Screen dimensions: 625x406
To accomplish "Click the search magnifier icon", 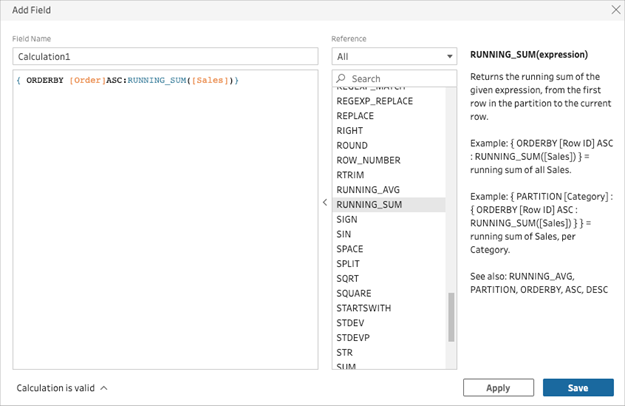I will (341, 78).
